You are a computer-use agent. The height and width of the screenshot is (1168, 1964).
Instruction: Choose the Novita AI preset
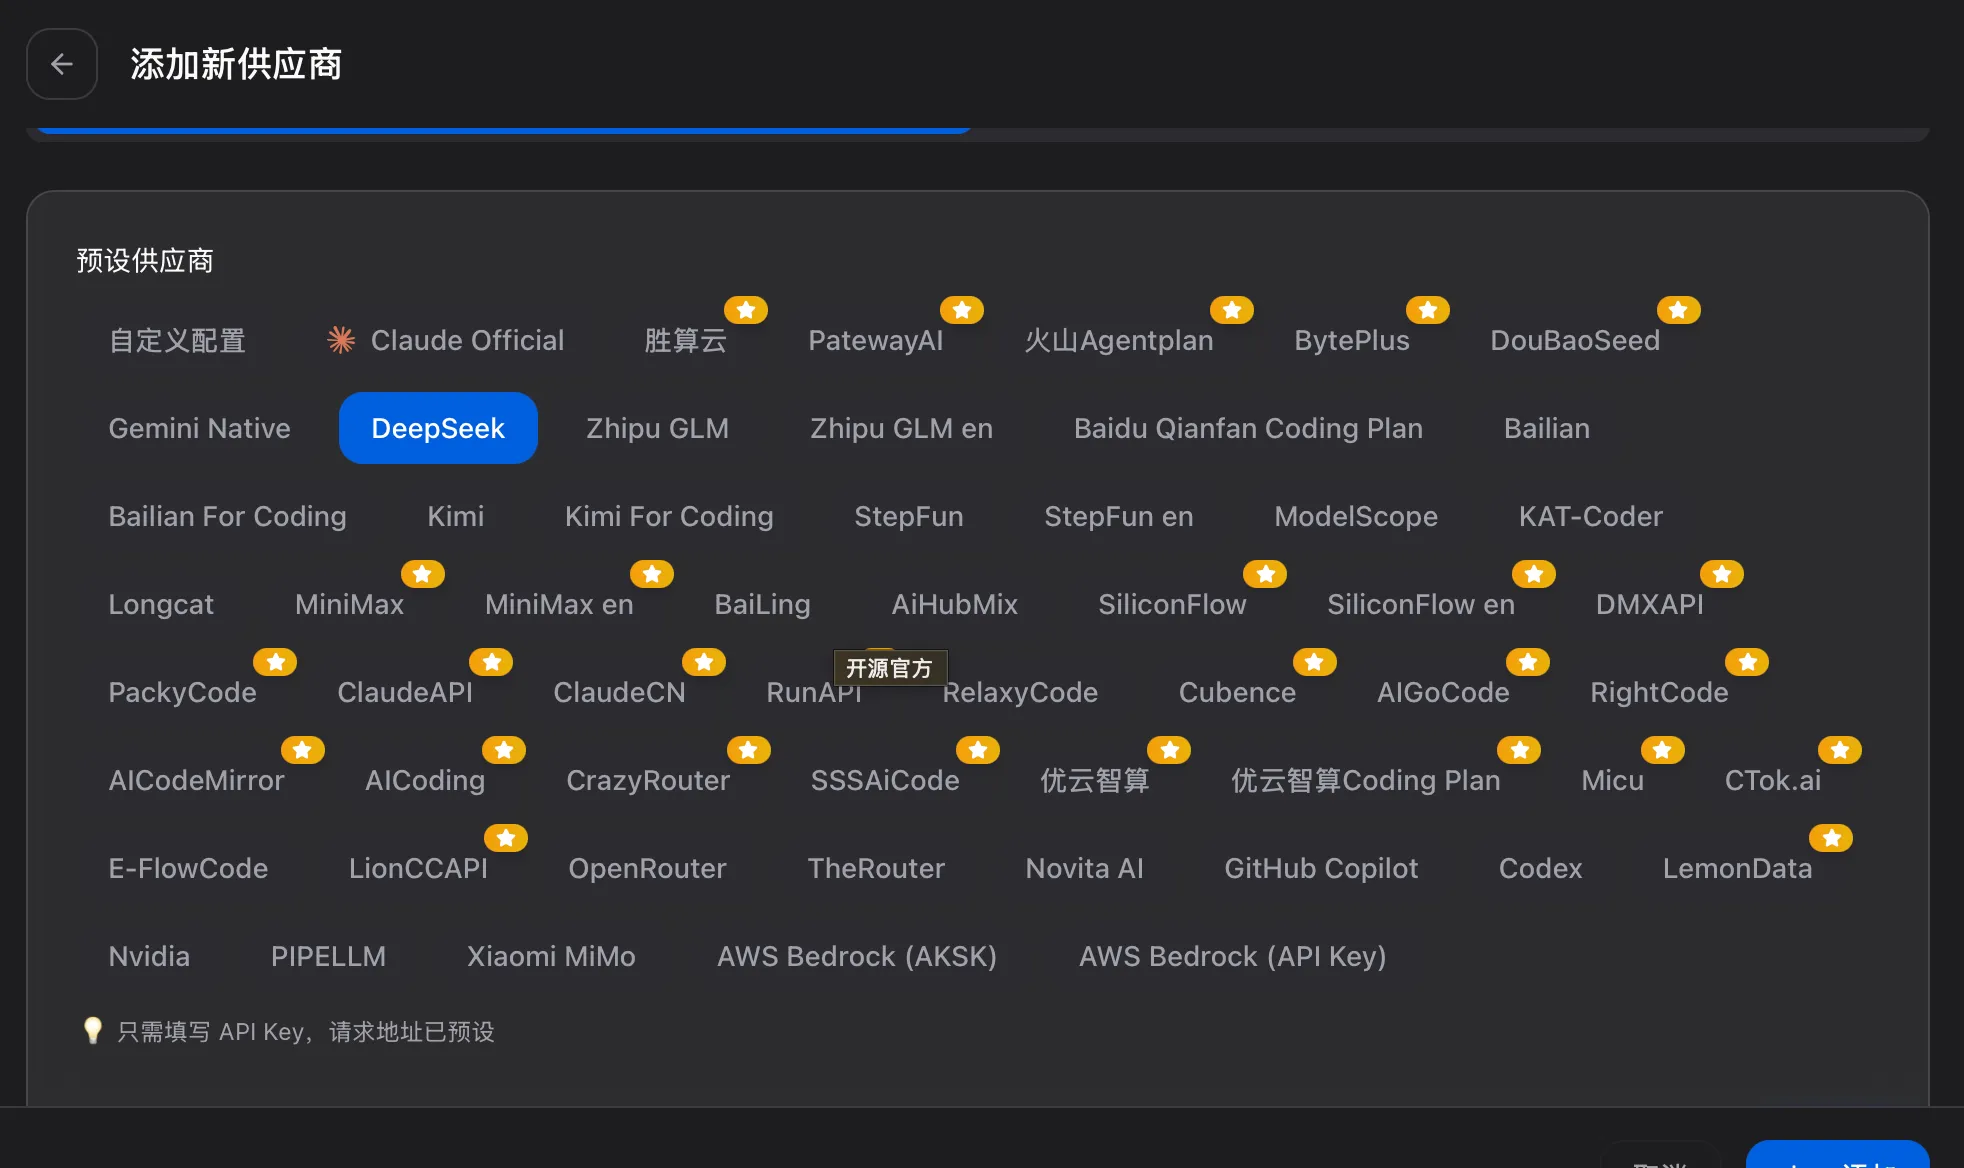pos(1085,868)
